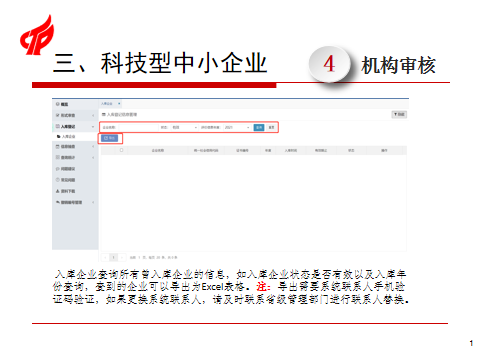This screenshot has width=480, height=360.
Task: Click the overview (概览) icon in sidebar
Action: (x=57, y=104)
